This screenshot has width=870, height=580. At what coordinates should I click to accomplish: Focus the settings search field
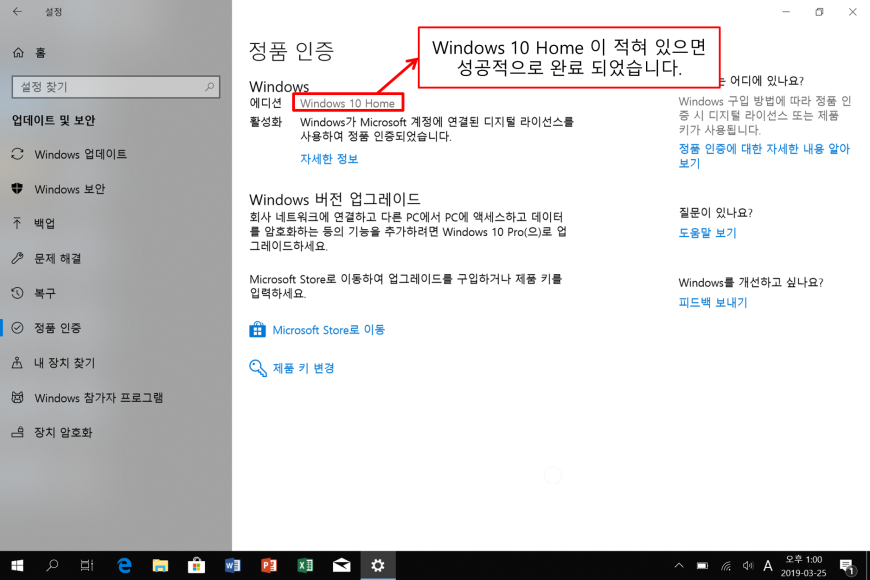pos(115,87)
